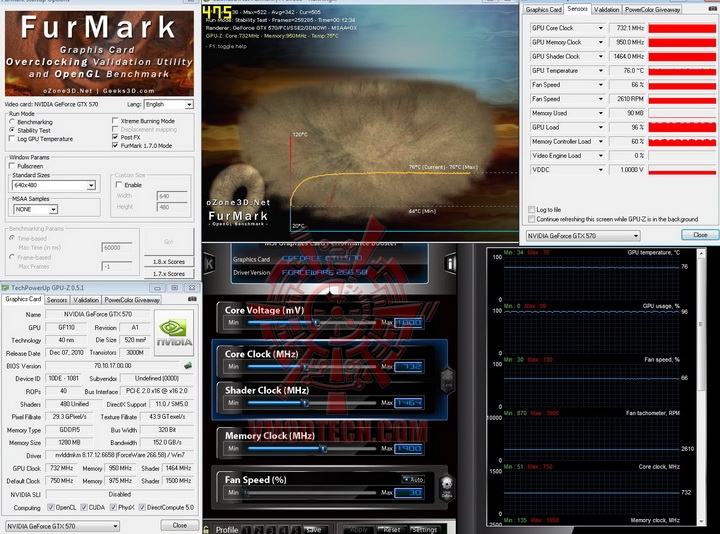Toggle the DirectCompute 5.0 checkbox
Viewport: 720px width, 534px height.
click(x=142, y=507)
